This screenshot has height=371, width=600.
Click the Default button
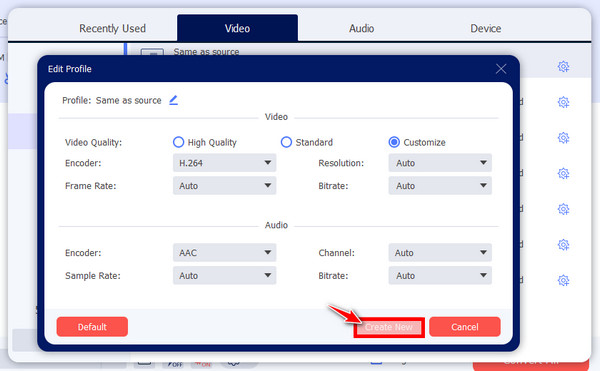coord(92,327)
